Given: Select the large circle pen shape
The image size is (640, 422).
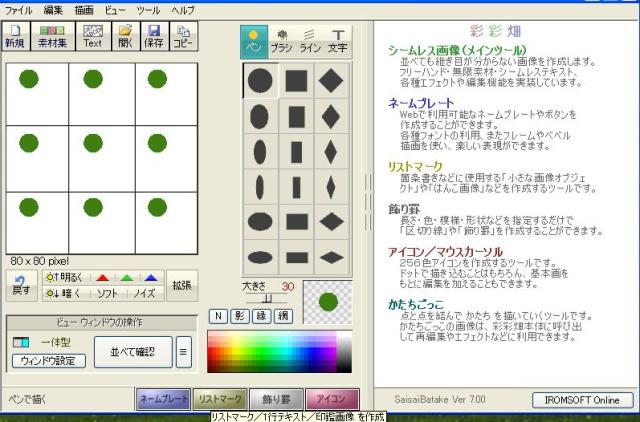Looking at the screenshot, I should pyautogui.click(x=260, y=81).
